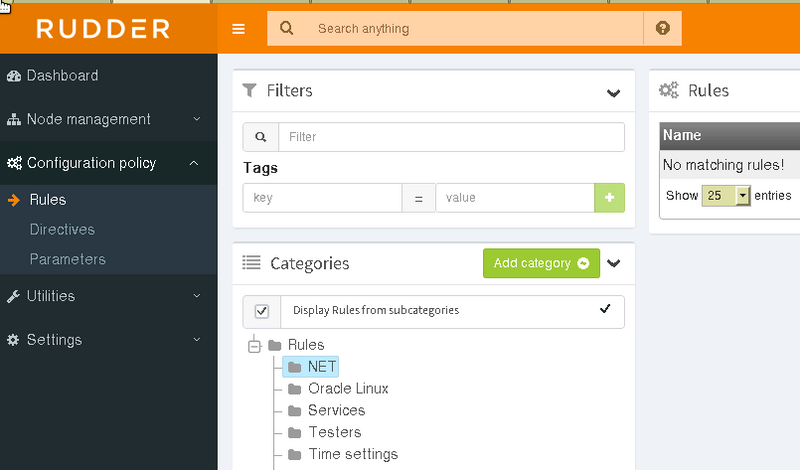Click the tag key input field
This screenshot has width=800, height=470.
(x=322, y=197)
